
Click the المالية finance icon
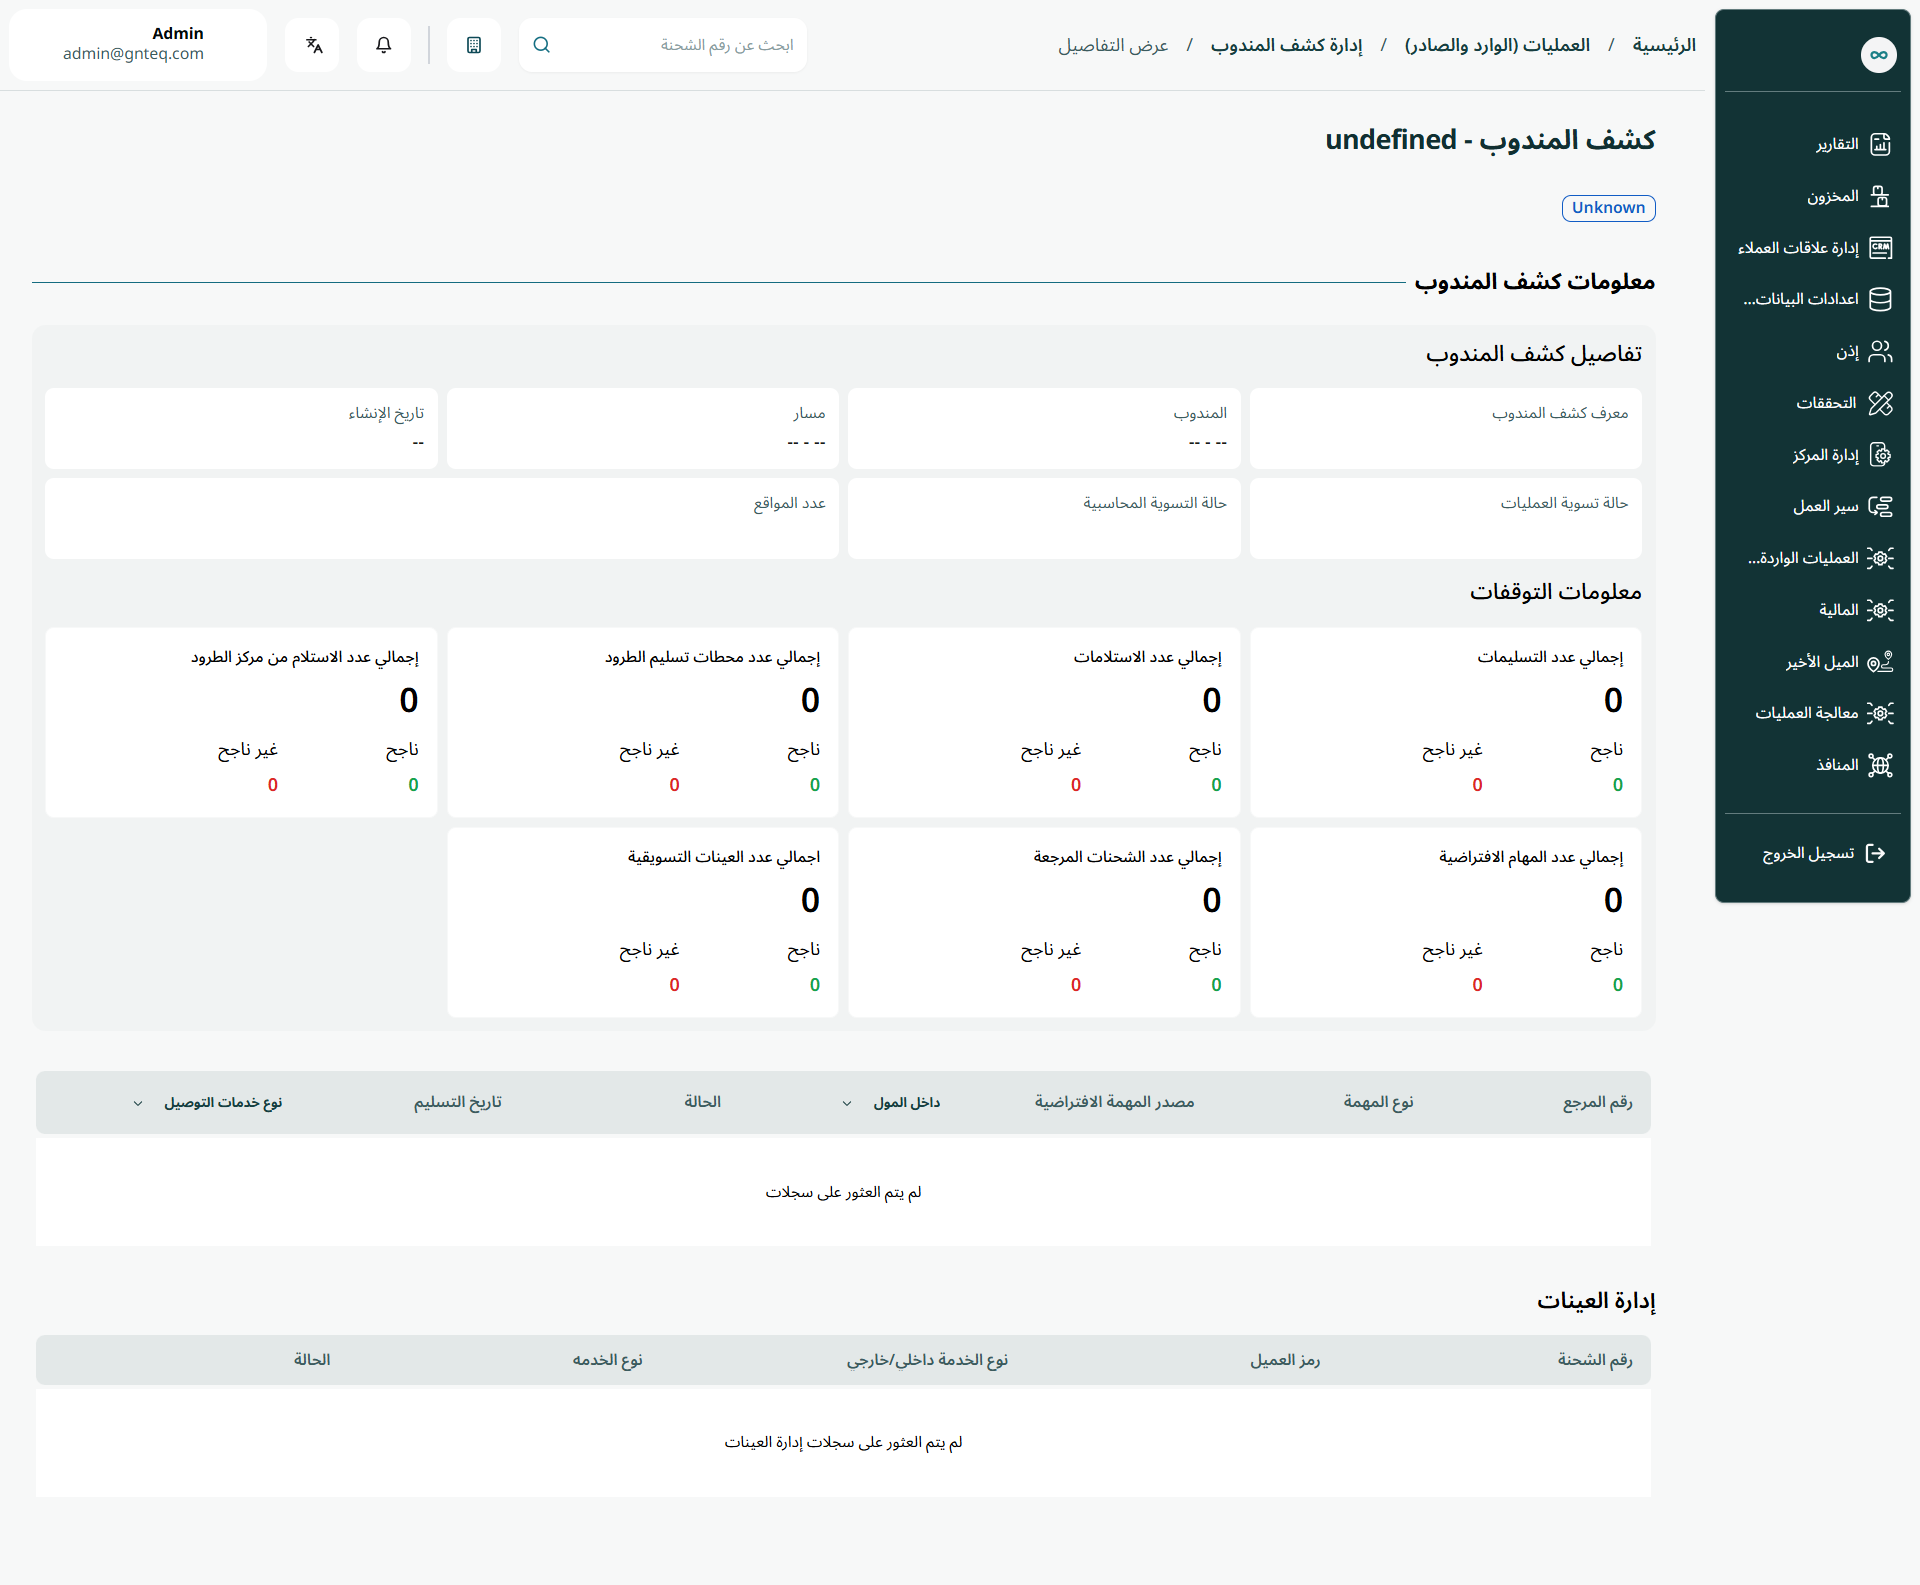tap(1880, 610)
